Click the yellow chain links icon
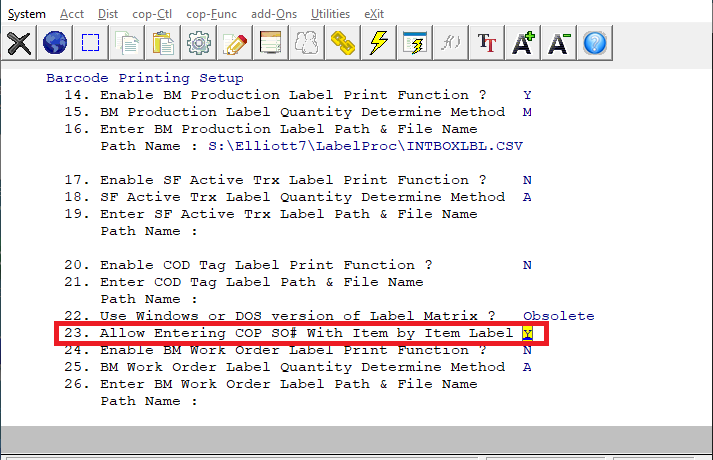 click(342, 43)
